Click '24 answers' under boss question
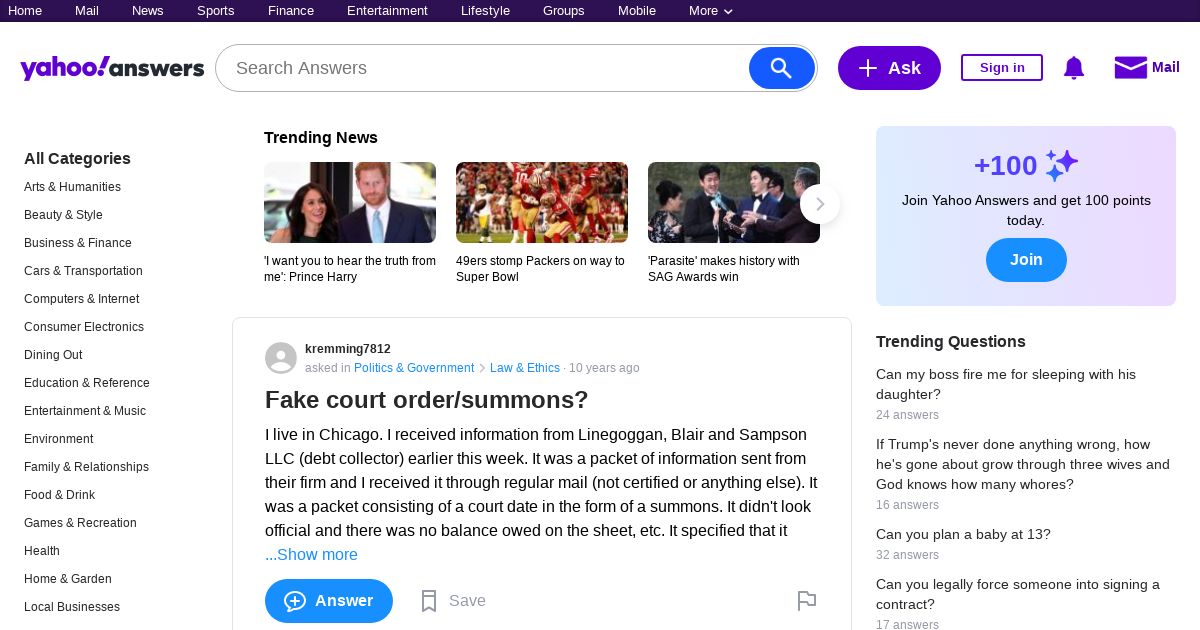The image size is (1200, 630). click(x=907, y=415)
